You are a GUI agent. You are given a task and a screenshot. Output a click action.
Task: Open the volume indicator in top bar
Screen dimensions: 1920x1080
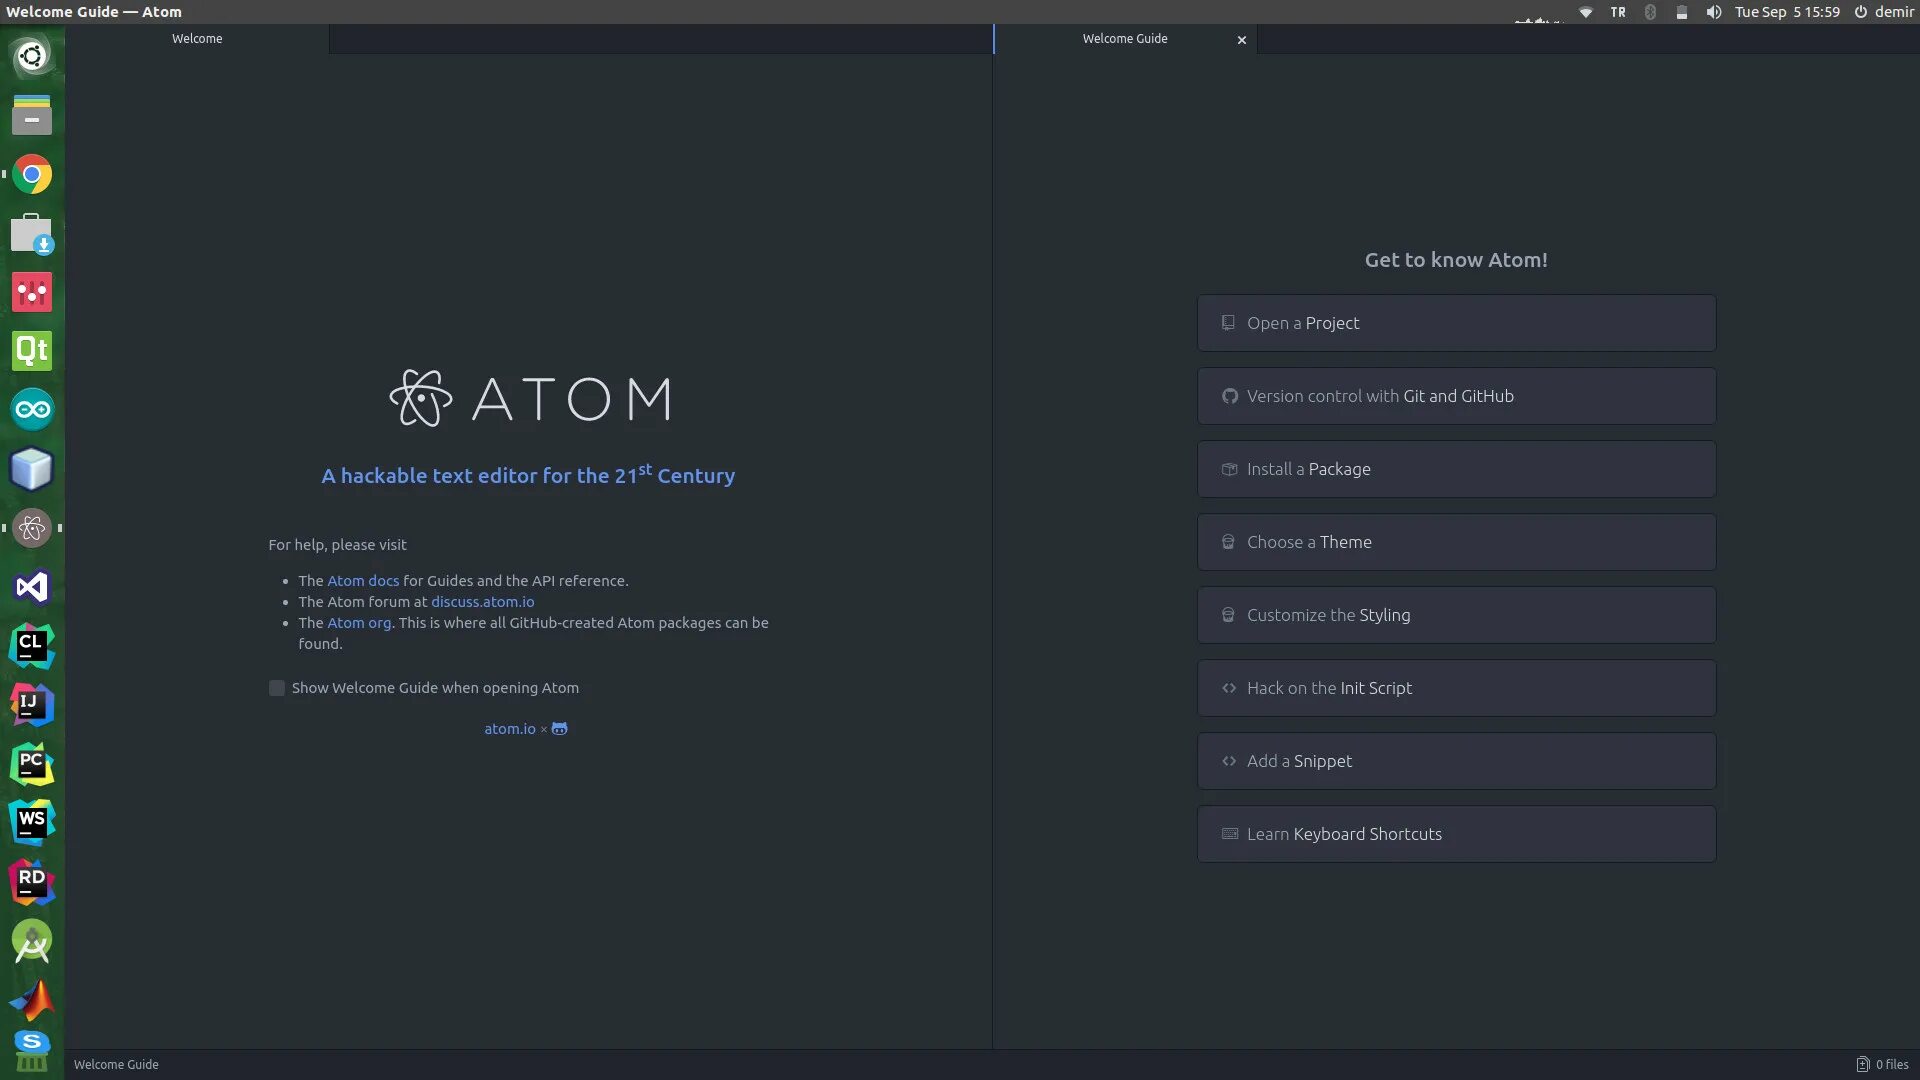pyautogui.click(x=1714, y=12)
